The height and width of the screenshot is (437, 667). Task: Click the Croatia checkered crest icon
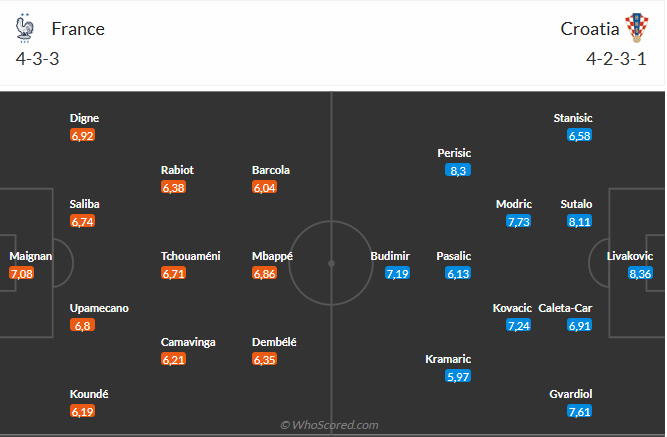coord(636,27)
